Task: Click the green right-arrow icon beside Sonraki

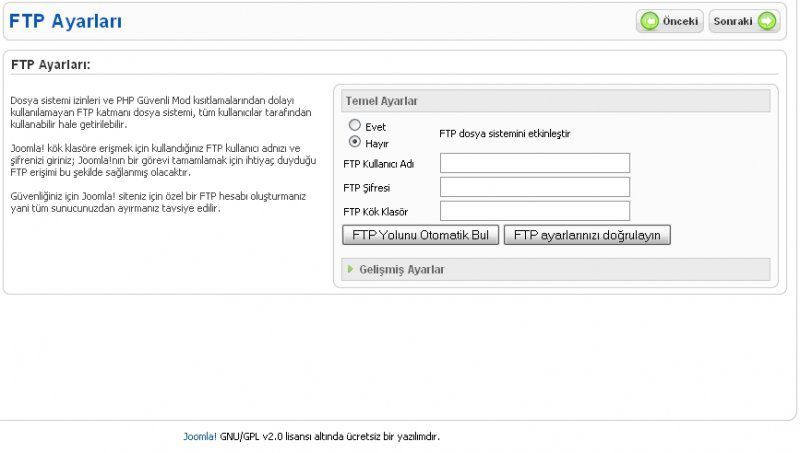Action: pyautogui.click(x=767, y=21)
